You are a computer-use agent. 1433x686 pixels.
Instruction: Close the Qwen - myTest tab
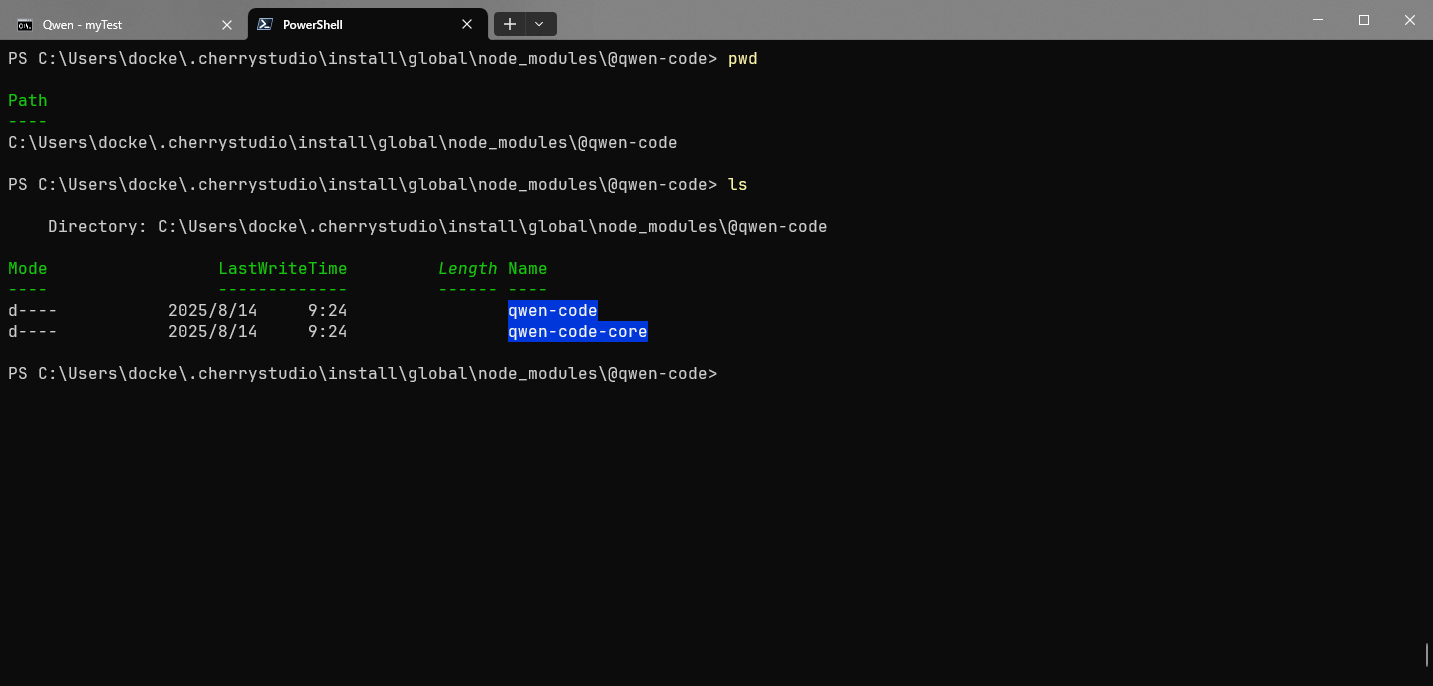click(x=227, y=24)
